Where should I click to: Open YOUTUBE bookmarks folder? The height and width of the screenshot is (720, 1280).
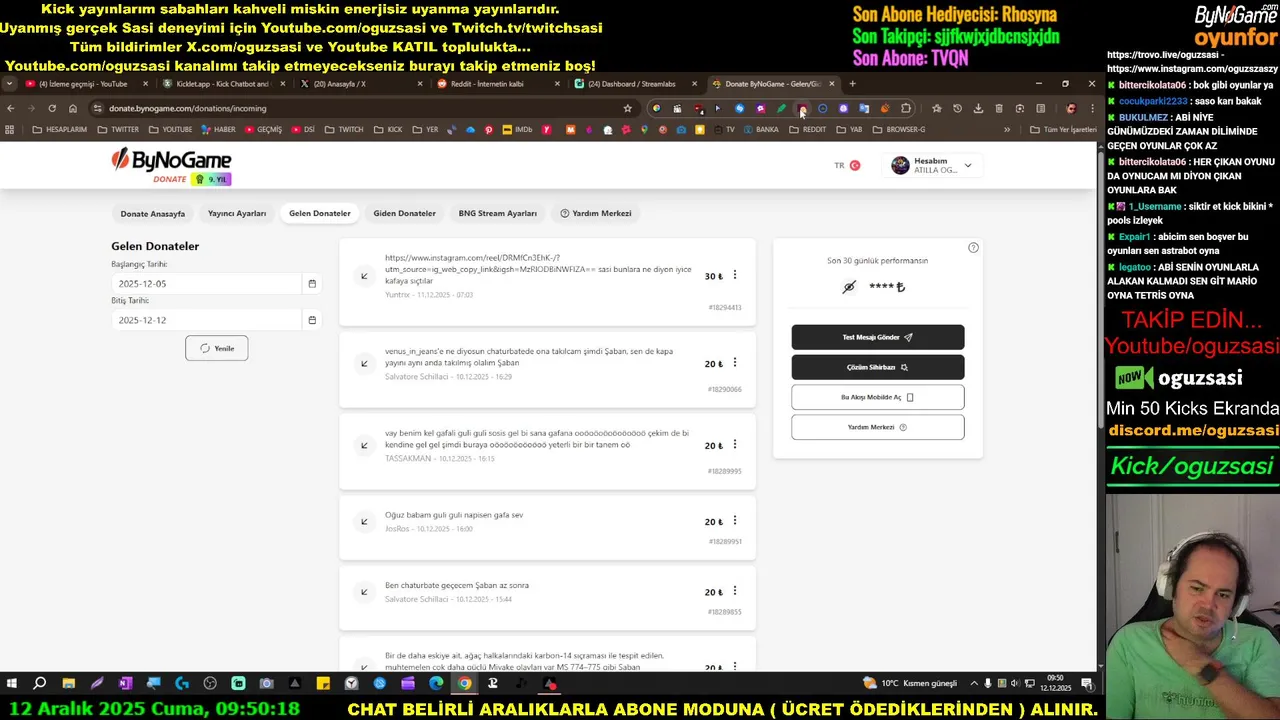(x=170, y=129)
